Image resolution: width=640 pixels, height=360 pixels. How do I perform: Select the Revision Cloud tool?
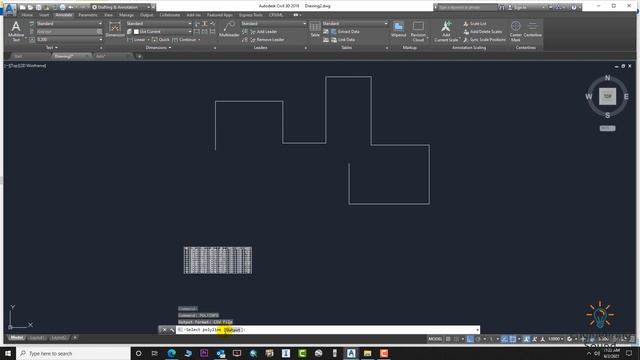coord(418,31)
